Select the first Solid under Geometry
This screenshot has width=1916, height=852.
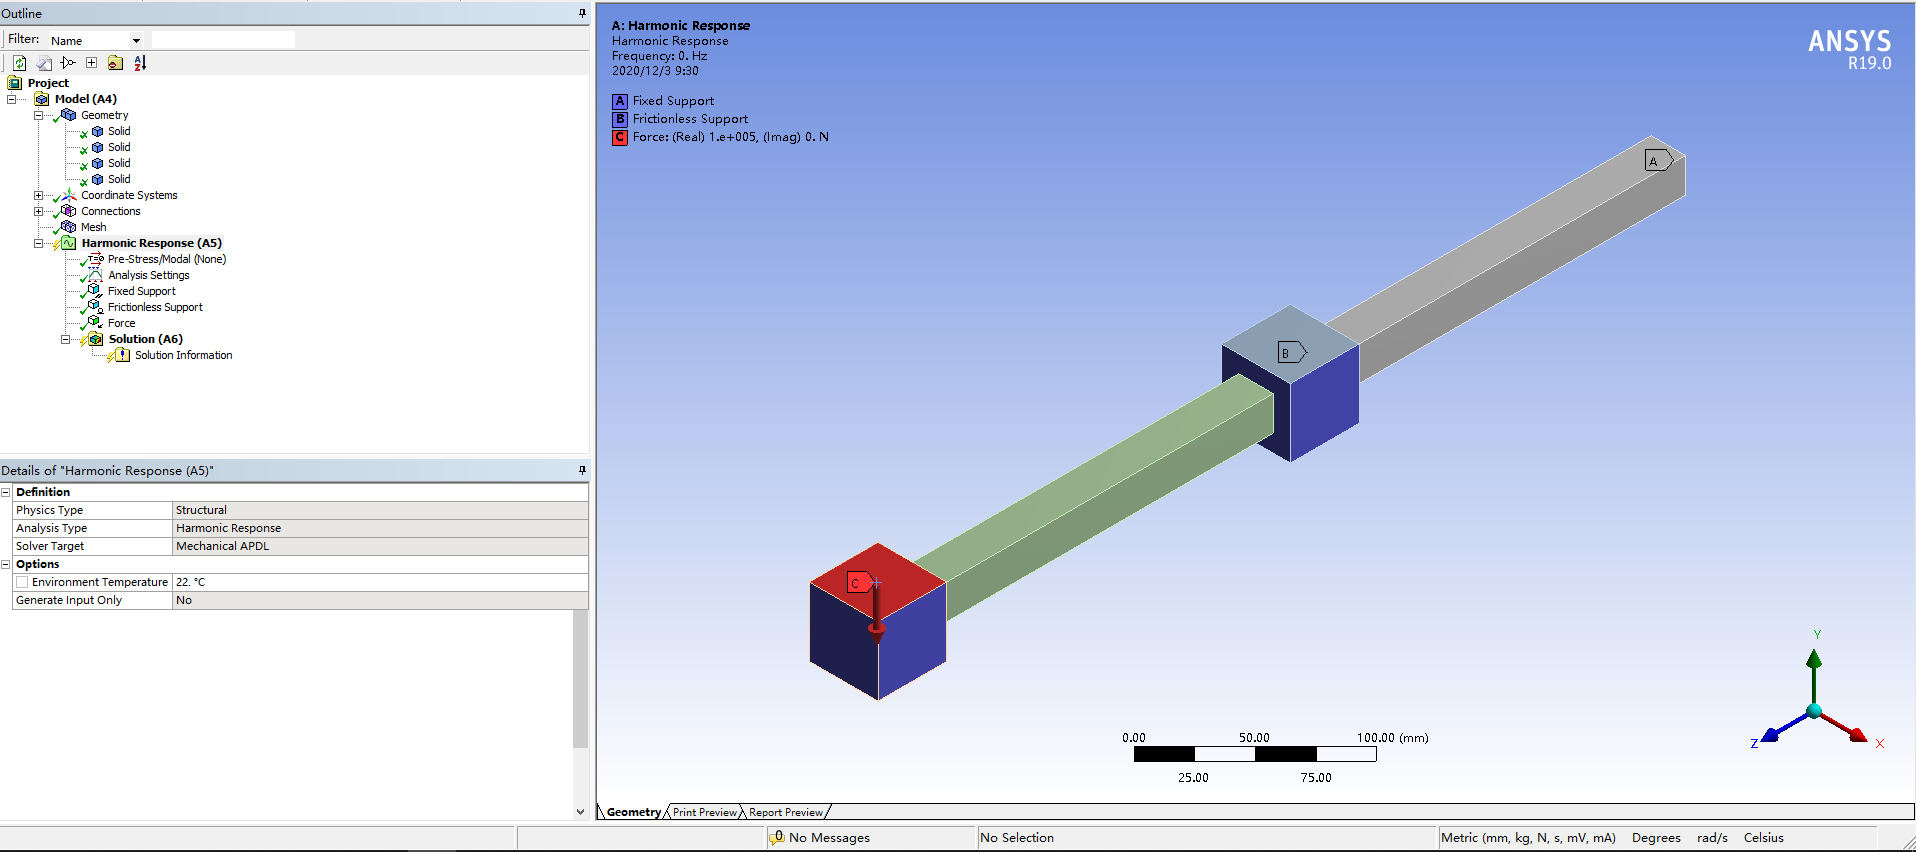[119, 131]
